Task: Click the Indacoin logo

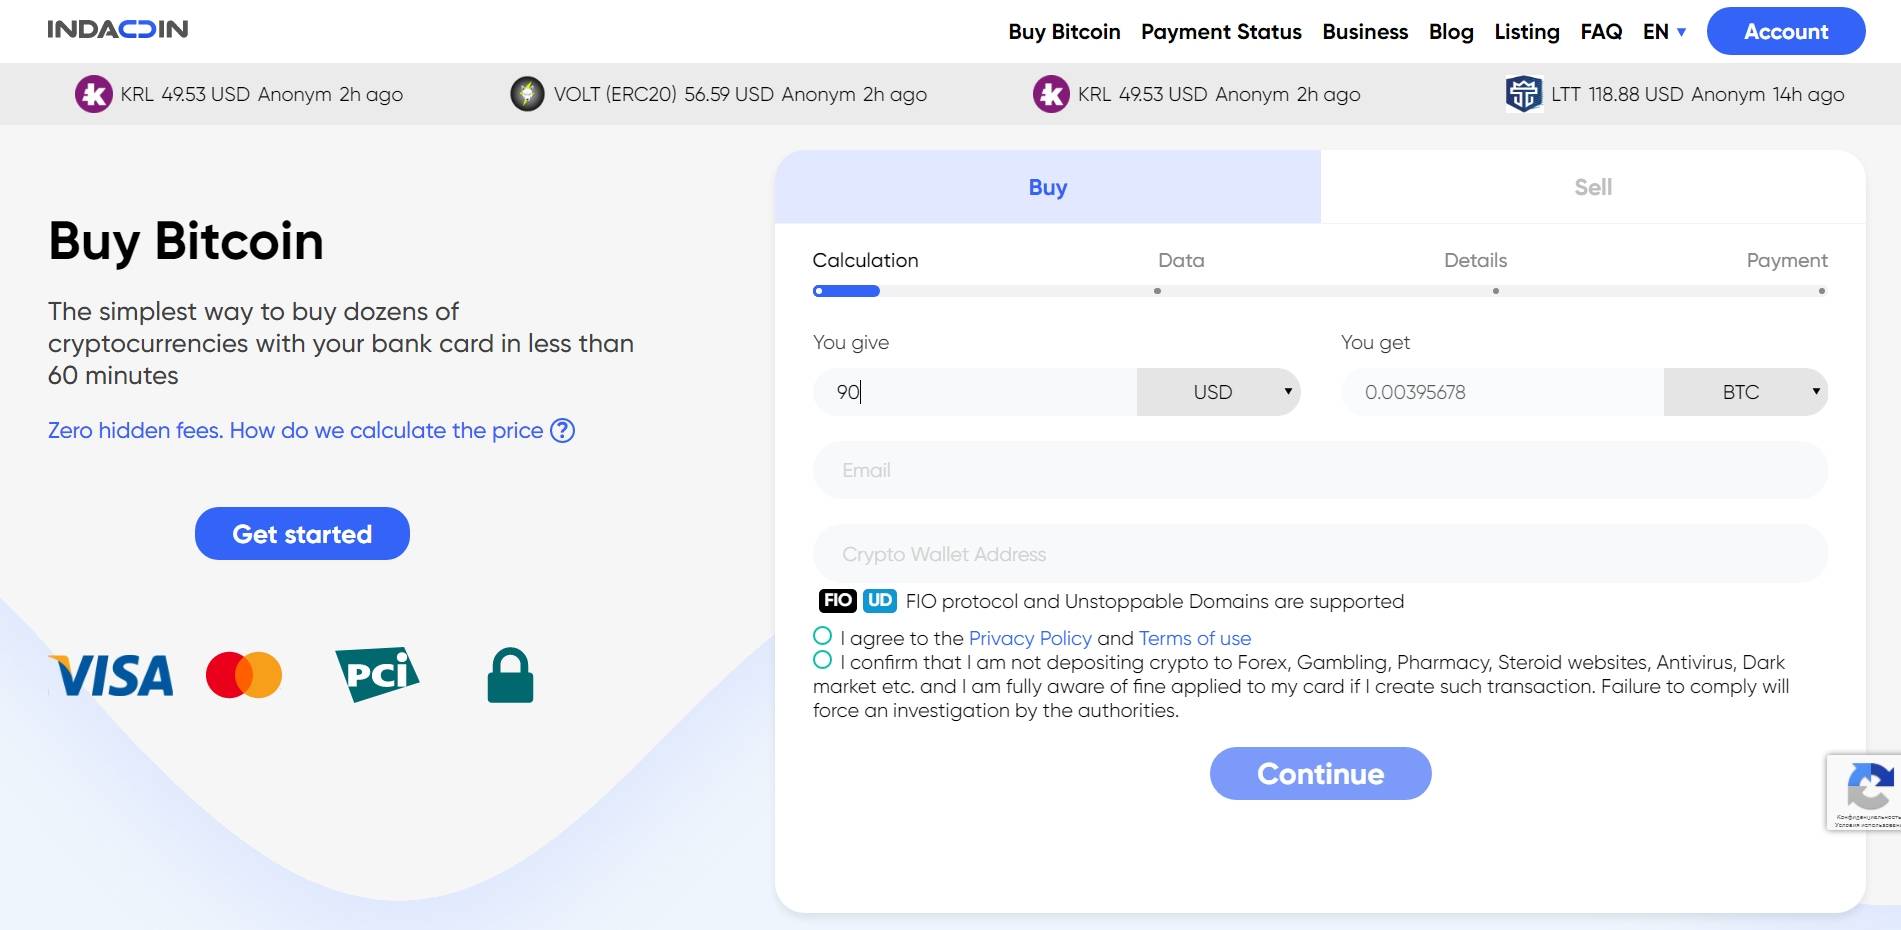Action: 118,29
